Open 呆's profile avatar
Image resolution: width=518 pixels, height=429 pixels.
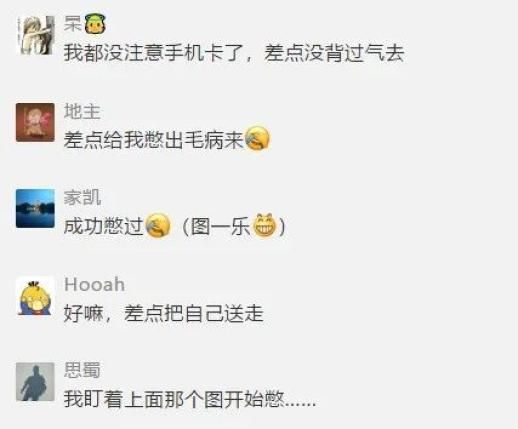(x=35, y=35)
